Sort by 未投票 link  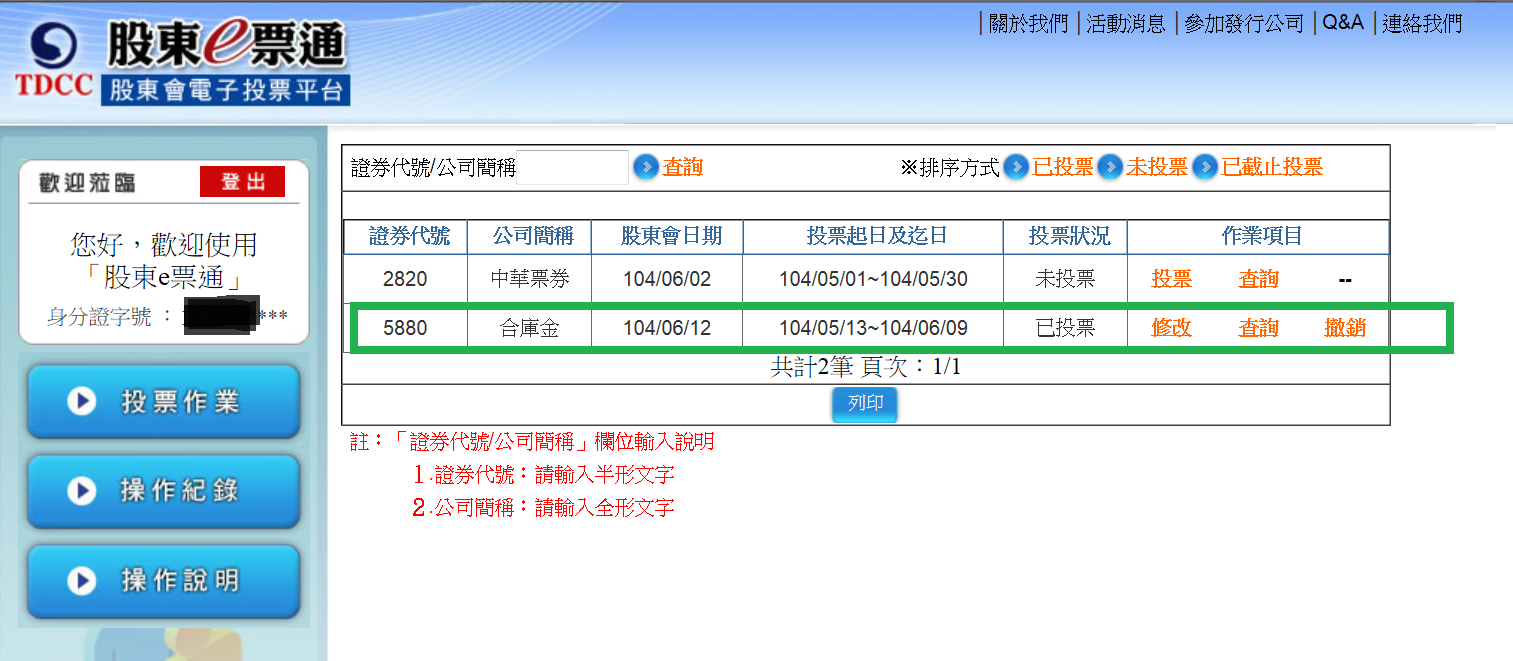tap(1157, 167)
